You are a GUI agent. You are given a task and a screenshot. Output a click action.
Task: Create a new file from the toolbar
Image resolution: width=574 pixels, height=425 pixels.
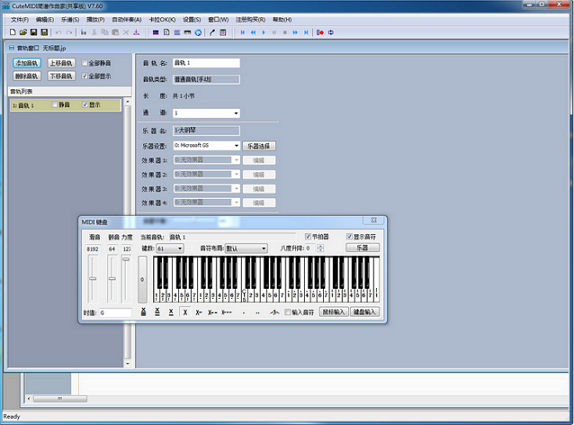tap(13, 32)
